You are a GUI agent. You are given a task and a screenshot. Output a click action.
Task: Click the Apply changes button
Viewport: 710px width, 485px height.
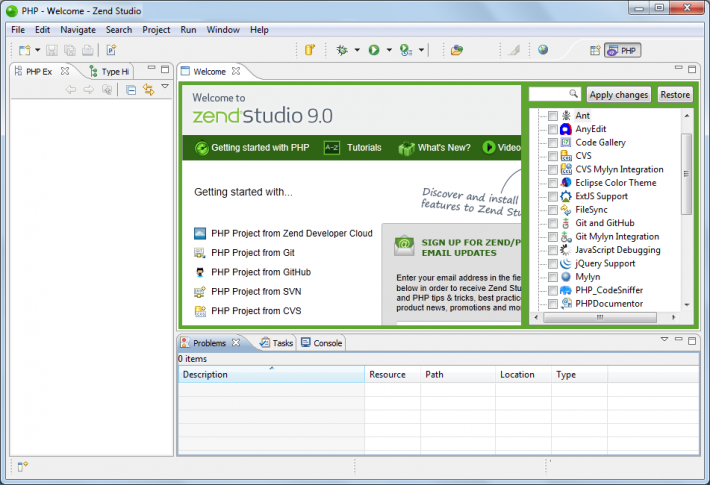[619, 95]
